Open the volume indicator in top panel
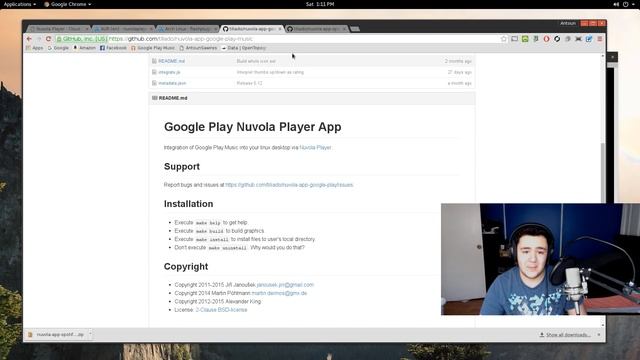Image resolution: width=640 pixels, height=360 pixels. [x=616, y=4]
